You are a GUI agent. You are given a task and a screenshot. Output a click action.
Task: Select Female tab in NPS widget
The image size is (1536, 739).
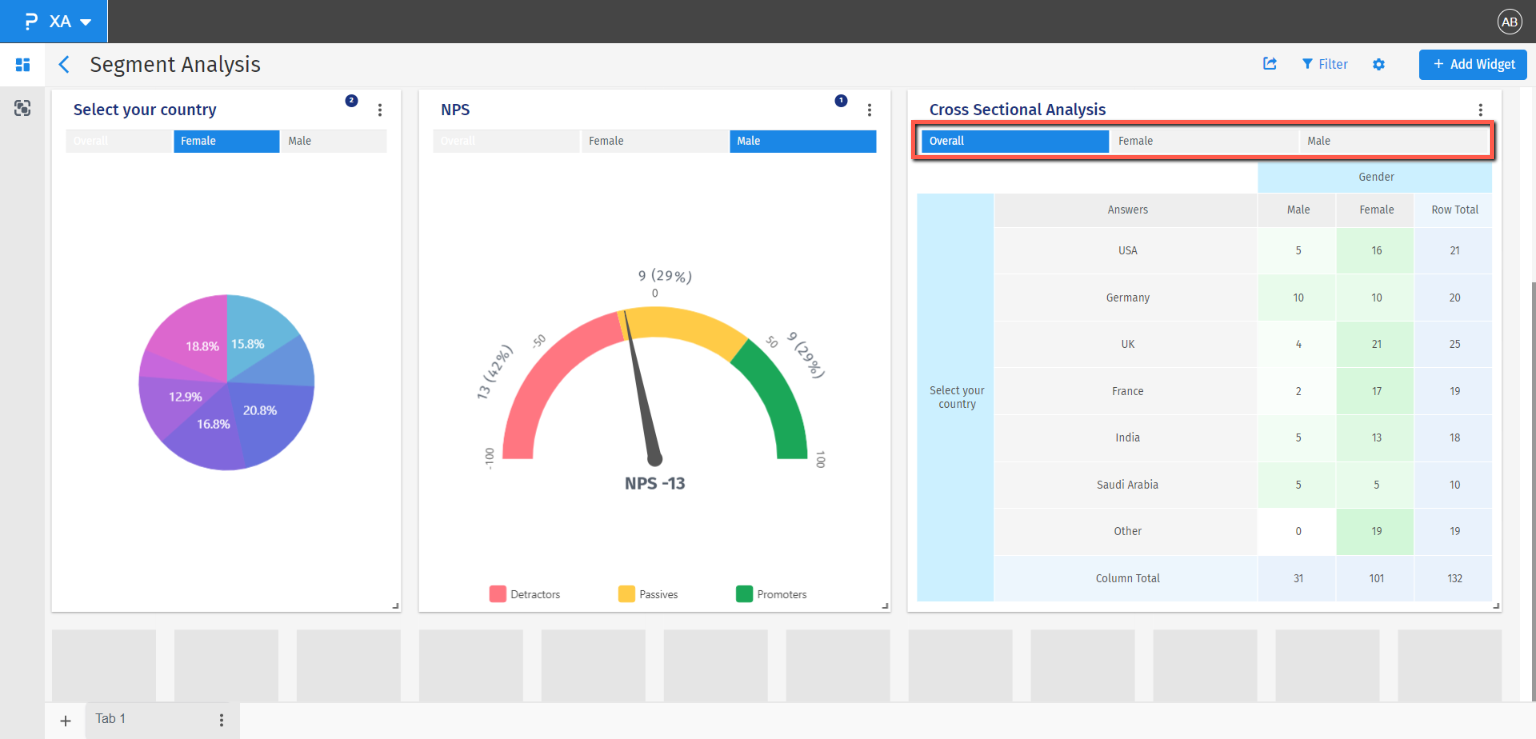655,141
